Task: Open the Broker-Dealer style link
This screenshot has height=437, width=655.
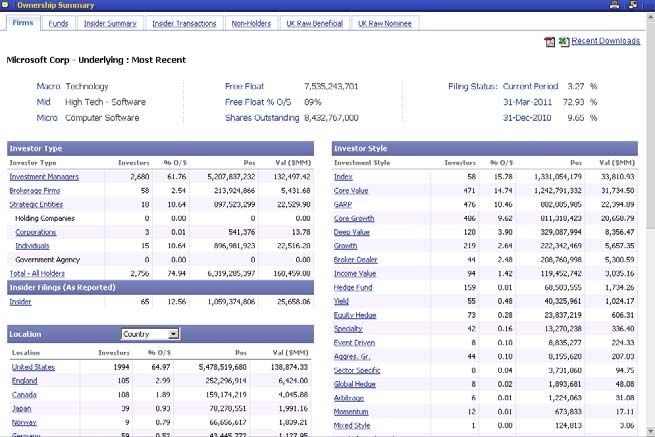Action: click(x=355, y=260)
